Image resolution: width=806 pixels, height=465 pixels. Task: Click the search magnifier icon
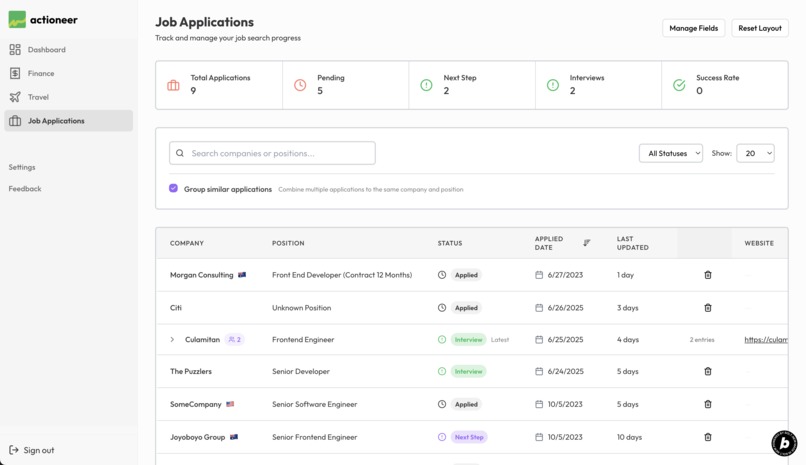pos(180,153)
